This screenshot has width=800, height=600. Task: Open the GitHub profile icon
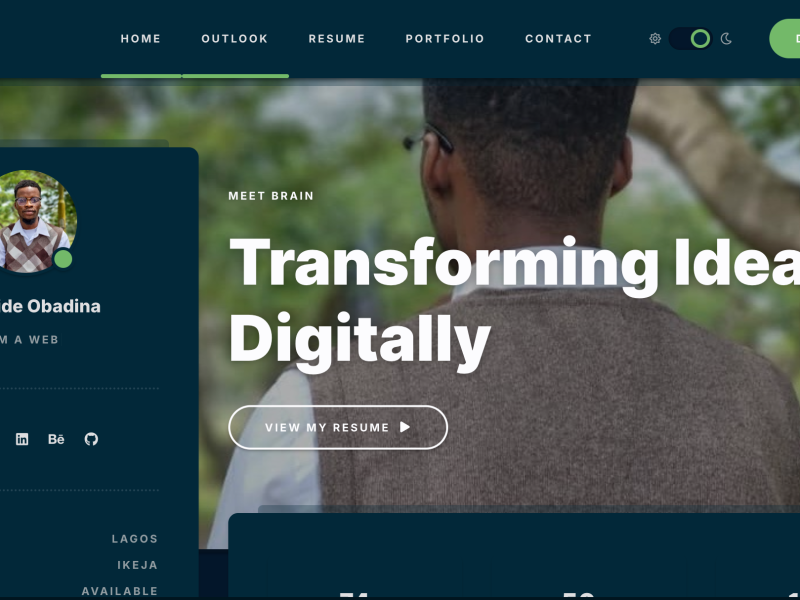91,439
